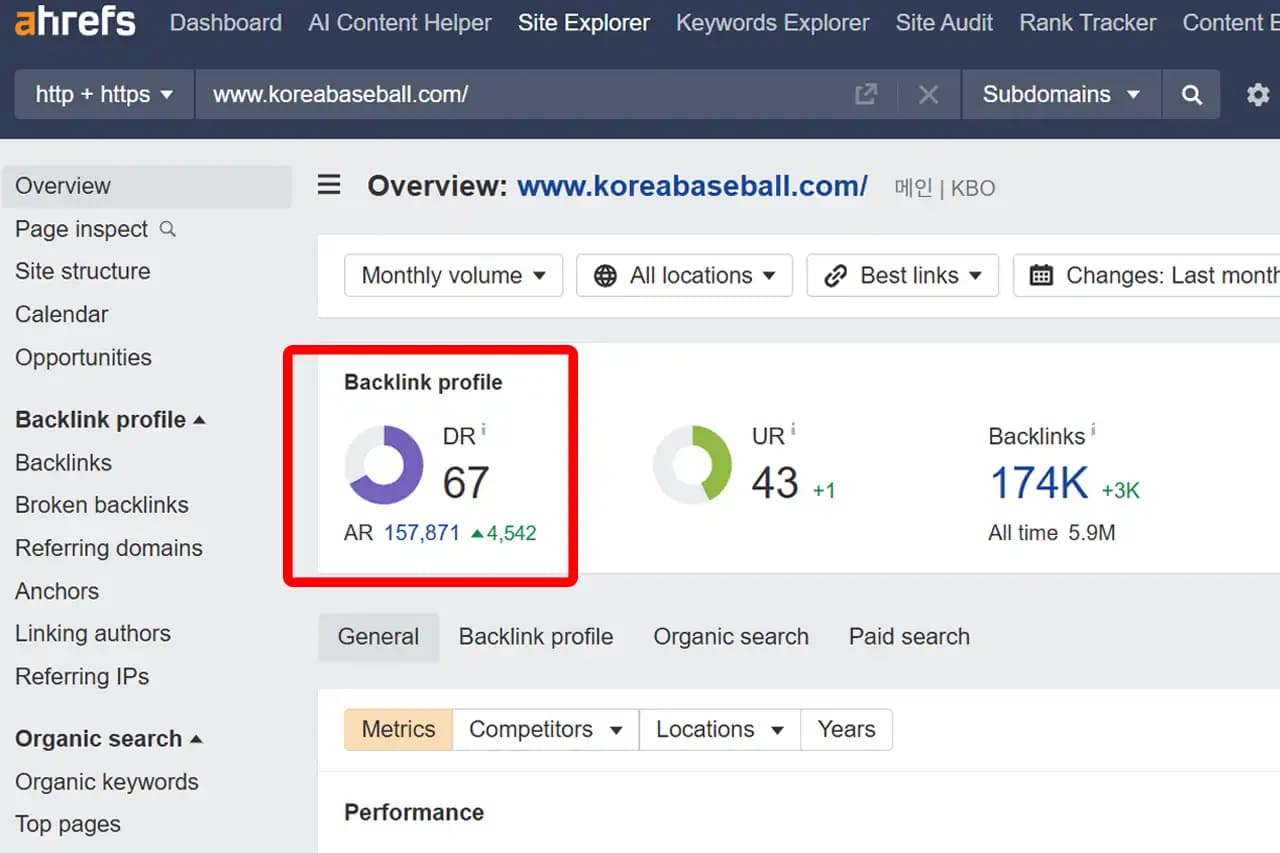Open the Referring domains sidebar link
1280x853 pixels.
click(108, 548)
